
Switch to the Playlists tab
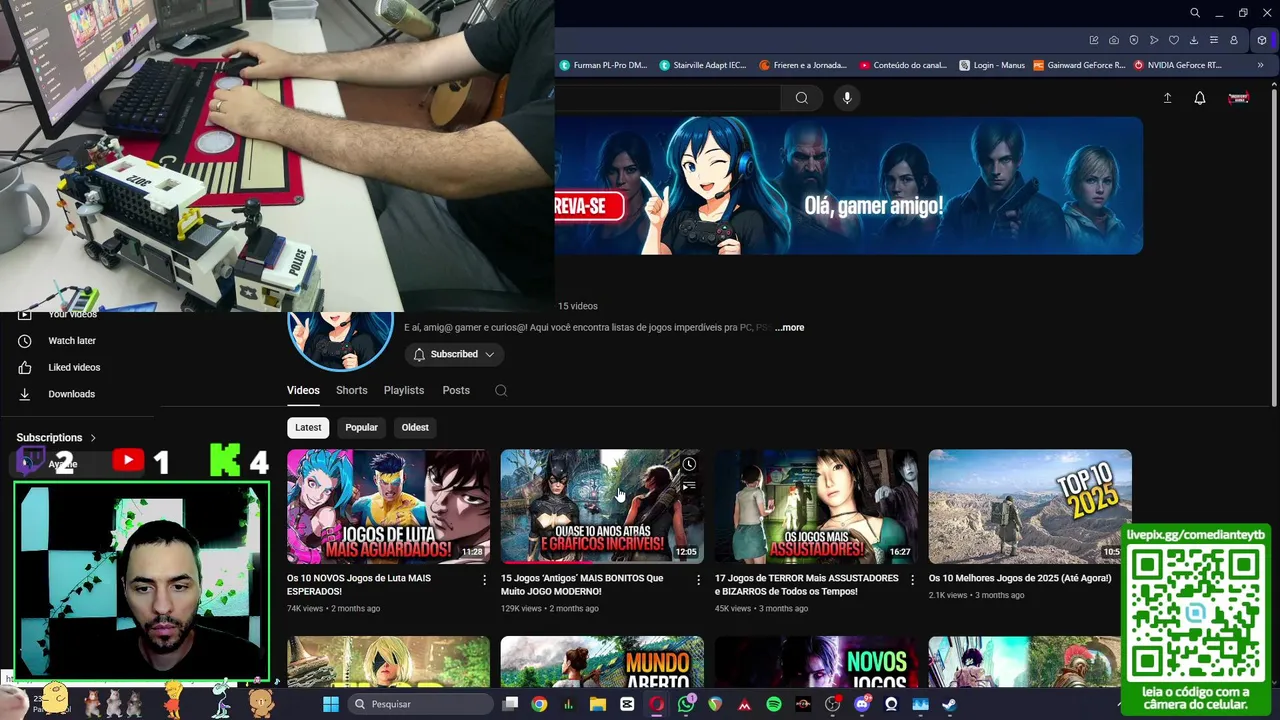point(404,391)
